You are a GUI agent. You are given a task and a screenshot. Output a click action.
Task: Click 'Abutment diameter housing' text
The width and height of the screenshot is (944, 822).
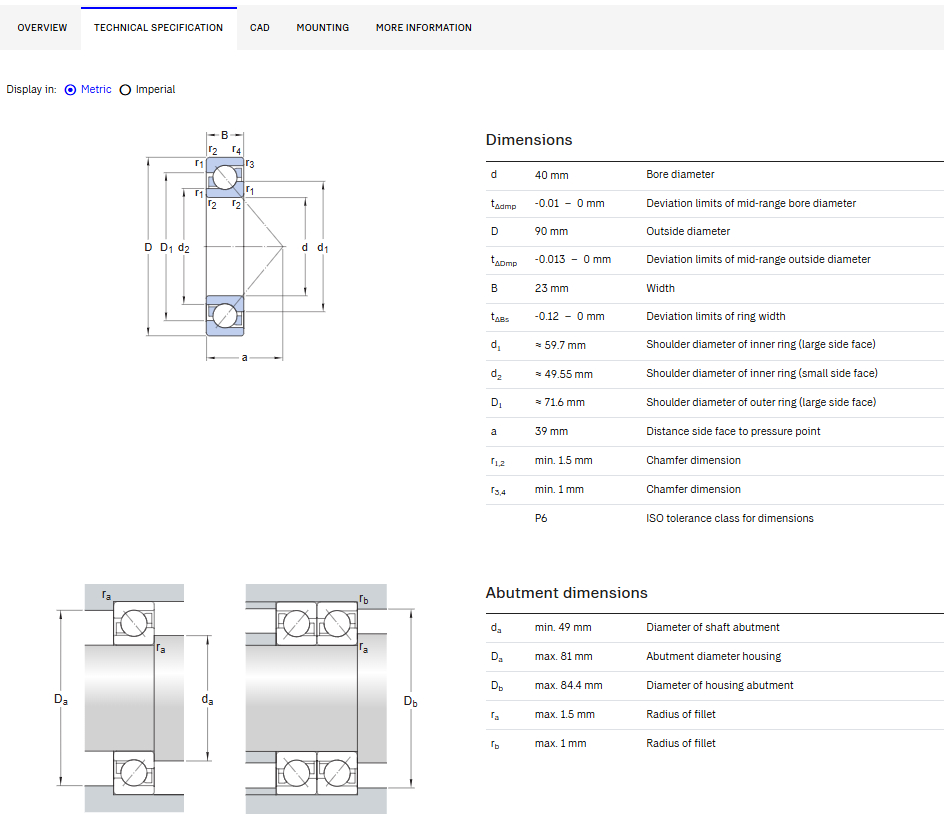click(x=713, y=656)
